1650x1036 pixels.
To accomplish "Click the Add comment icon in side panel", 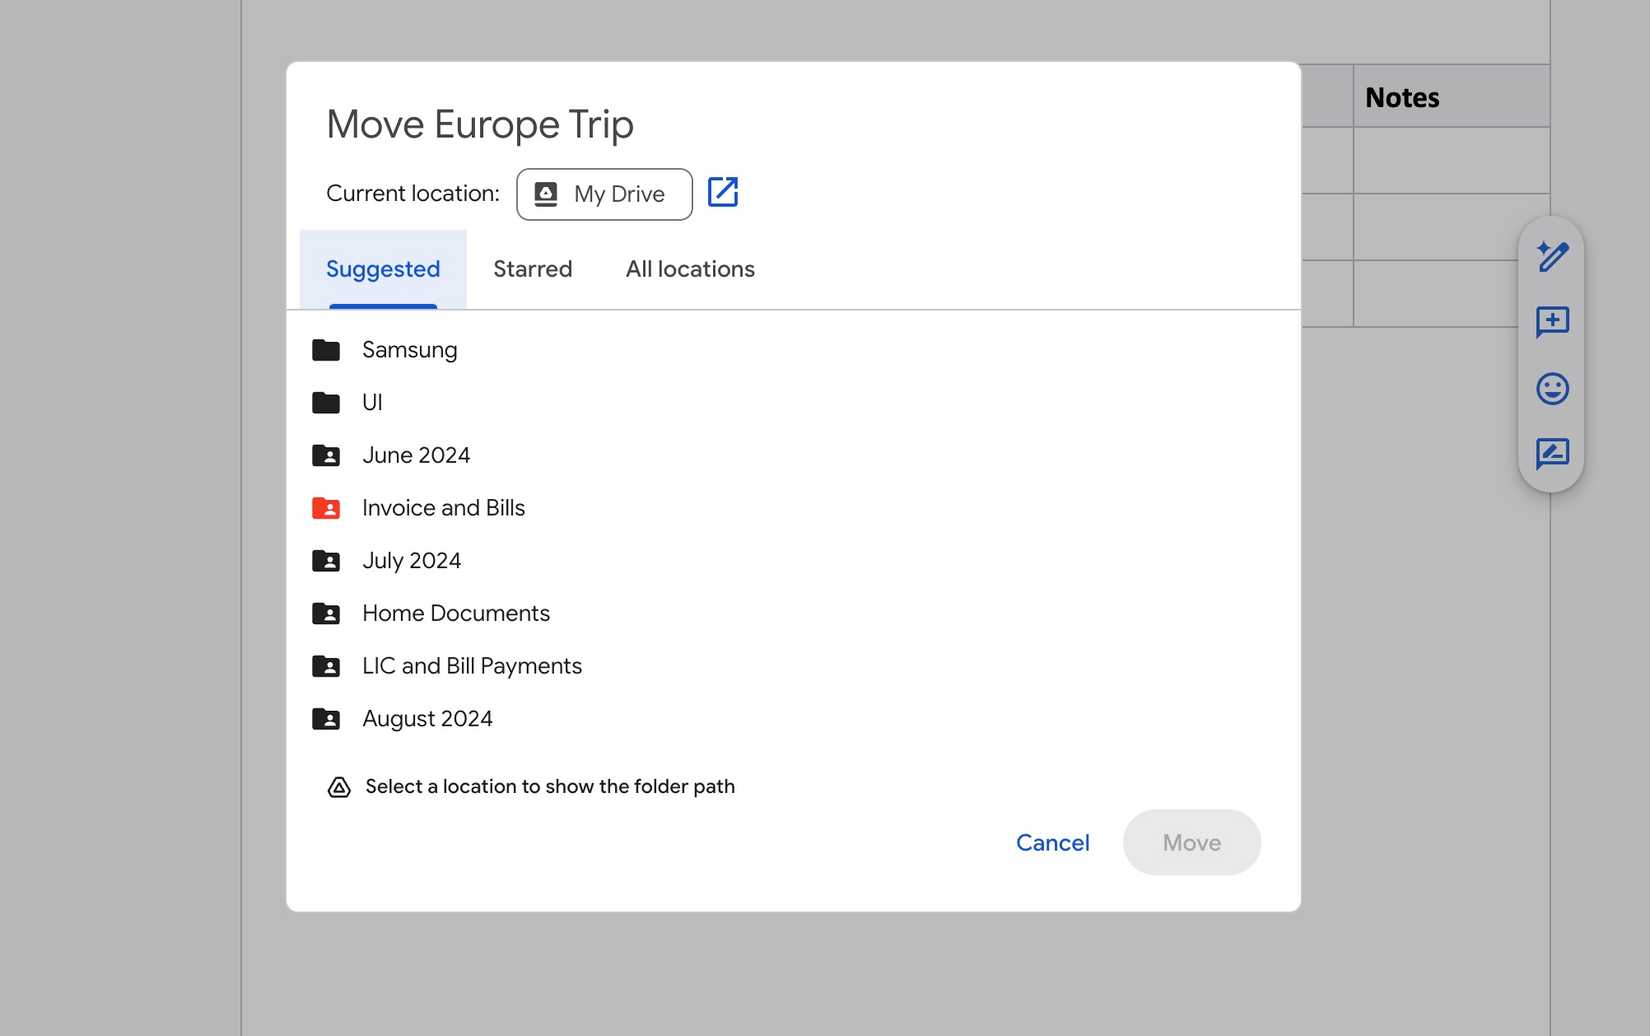I will pos(1552,322).
